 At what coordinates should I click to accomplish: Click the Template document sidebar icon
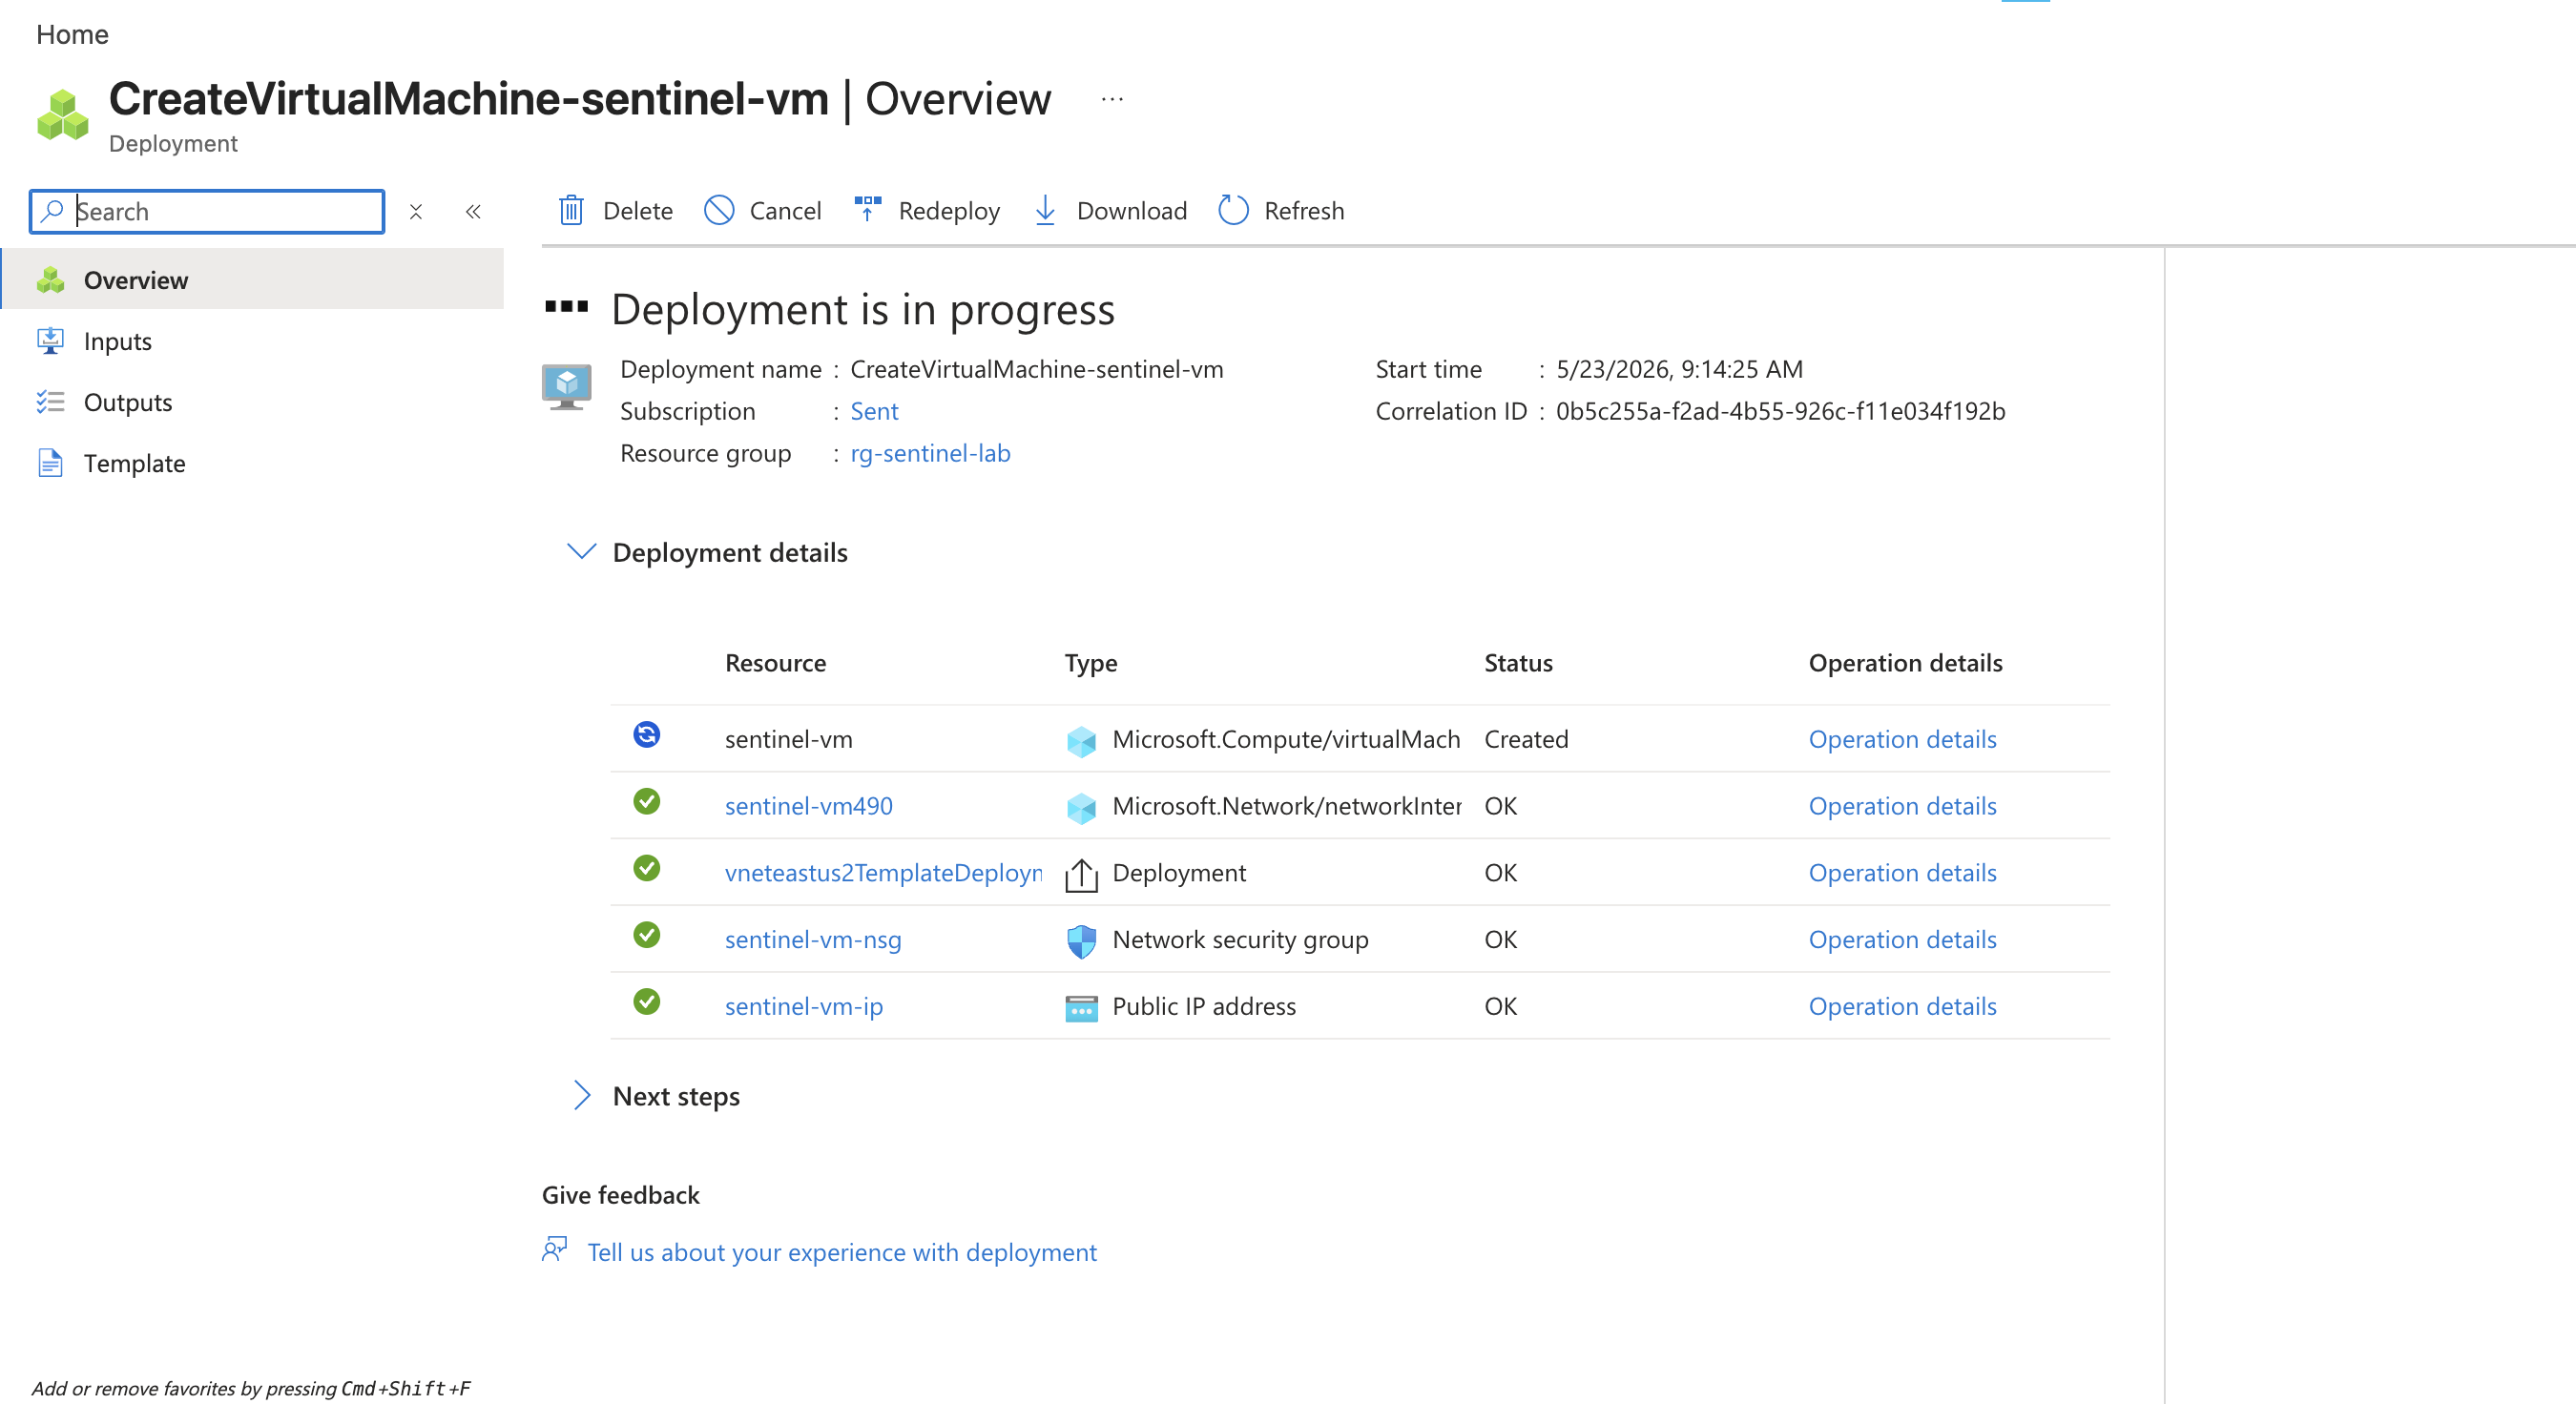coord(50,463)
